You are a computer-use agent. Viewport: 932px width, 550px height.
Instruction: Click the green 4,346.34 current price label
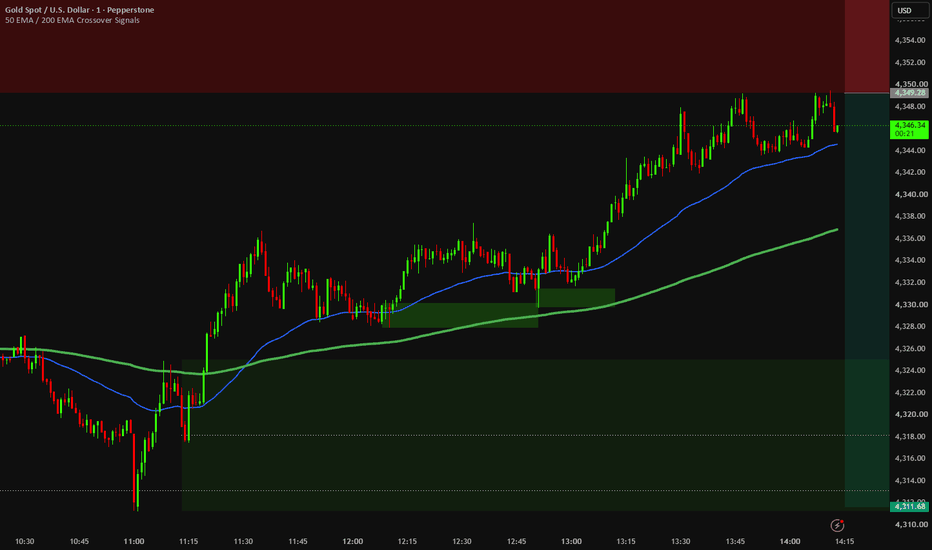point(910,129)
